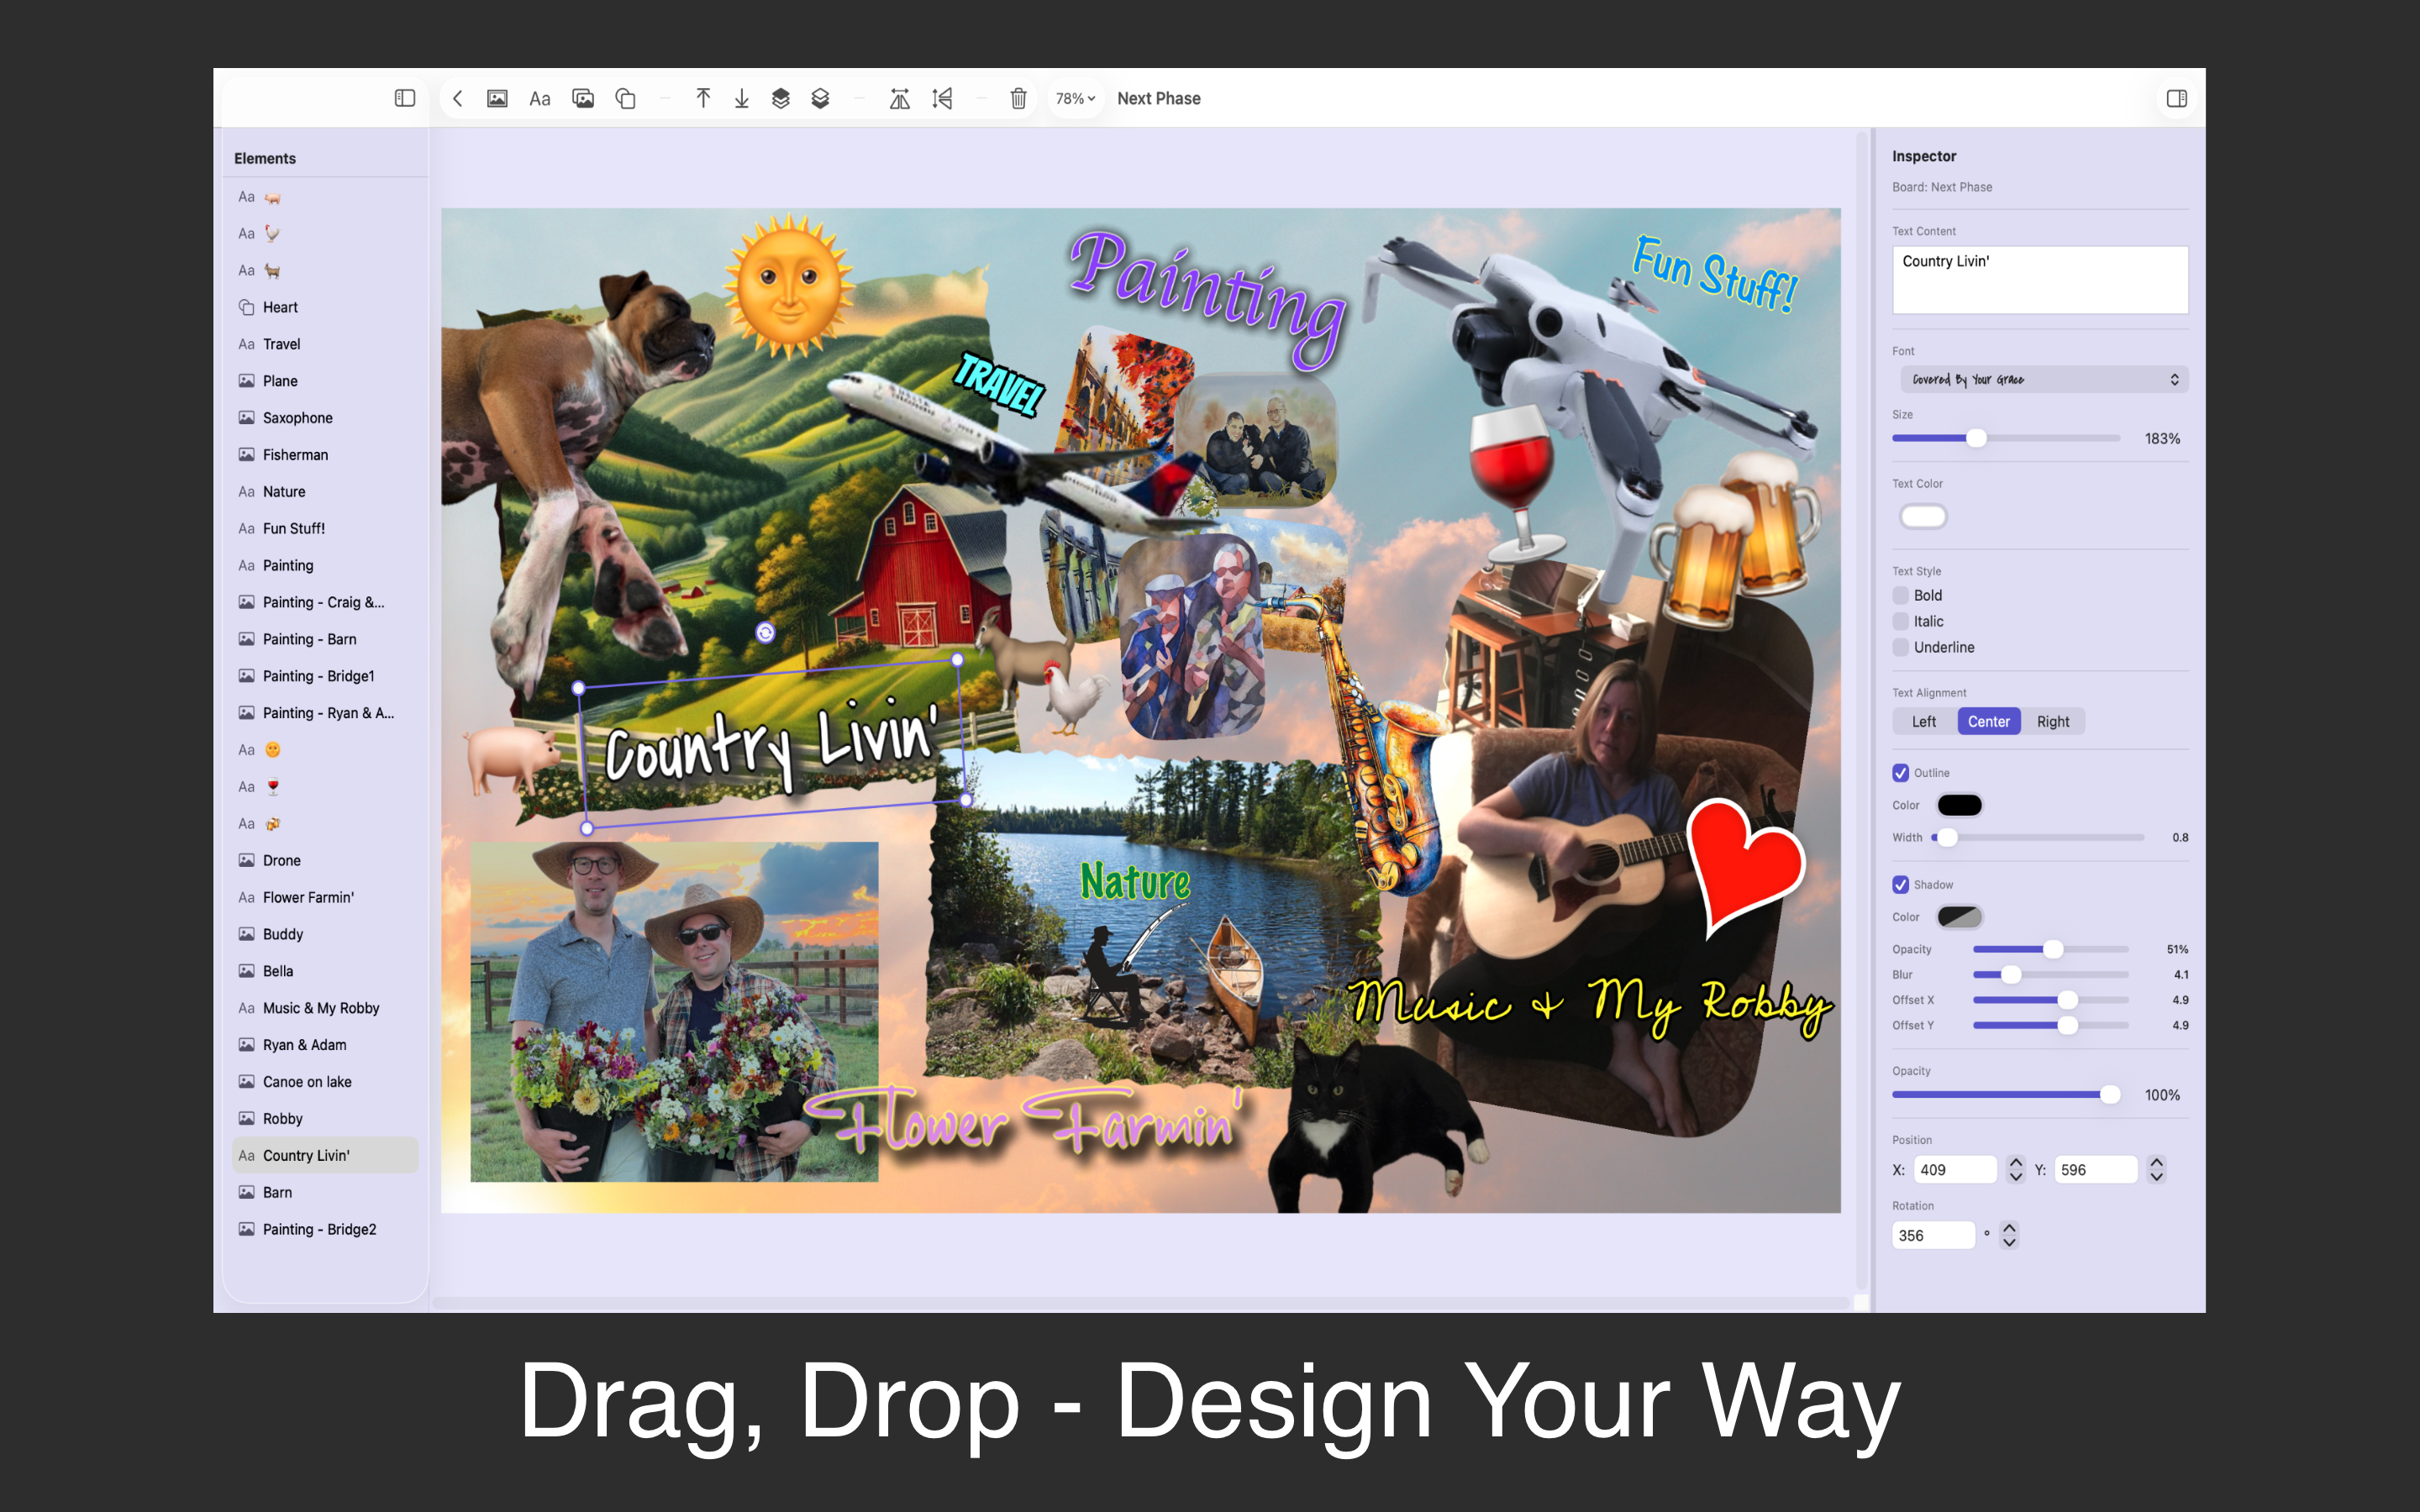
Task: Open the Text Color swatch
Action: pyautogui.click(x=1923, y=517)
